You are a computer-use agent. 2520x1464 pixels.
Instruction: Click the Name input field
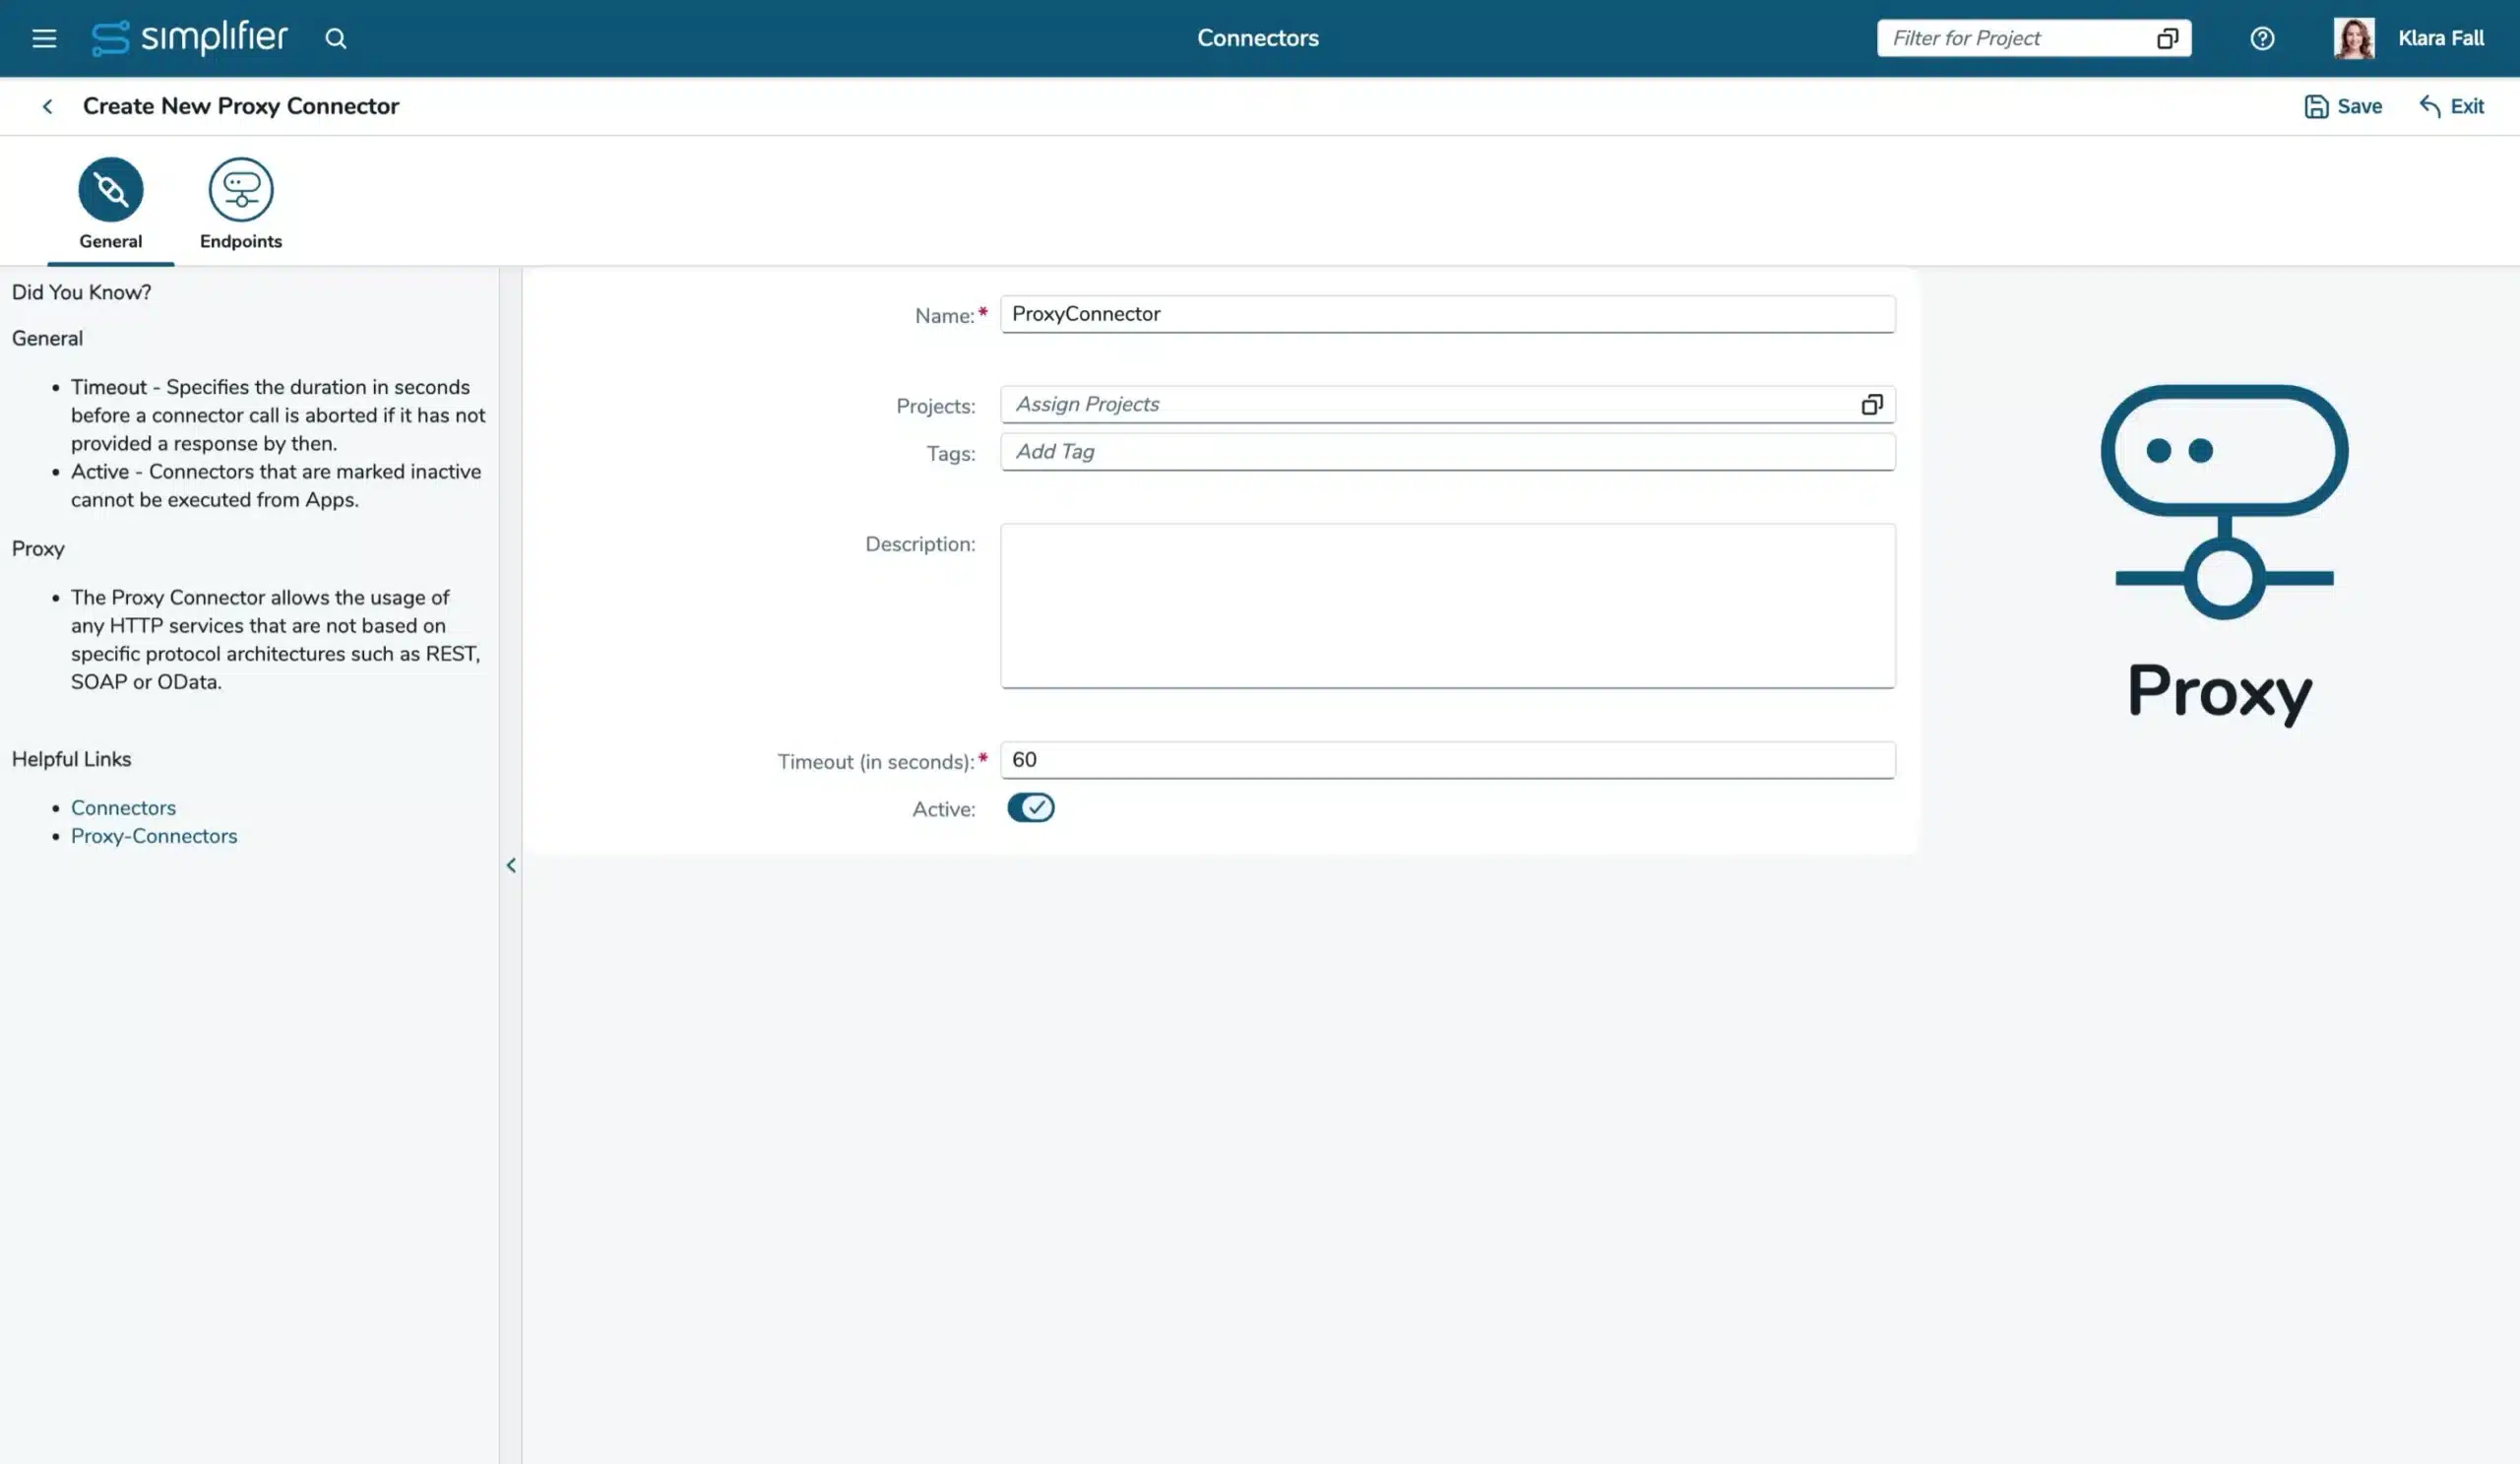[x=1447, y=314]
